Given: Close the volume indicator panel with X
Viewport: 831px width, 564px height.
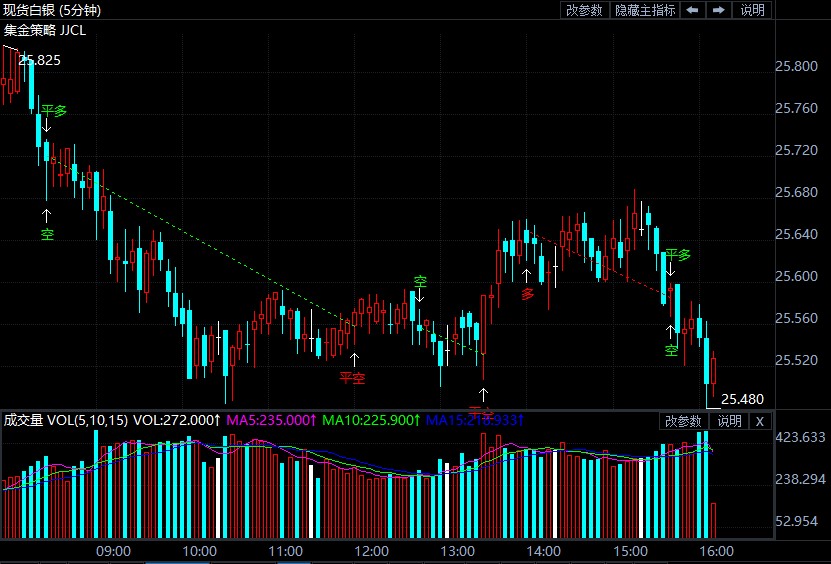Looking at the screenshot, I should [759, 421].
